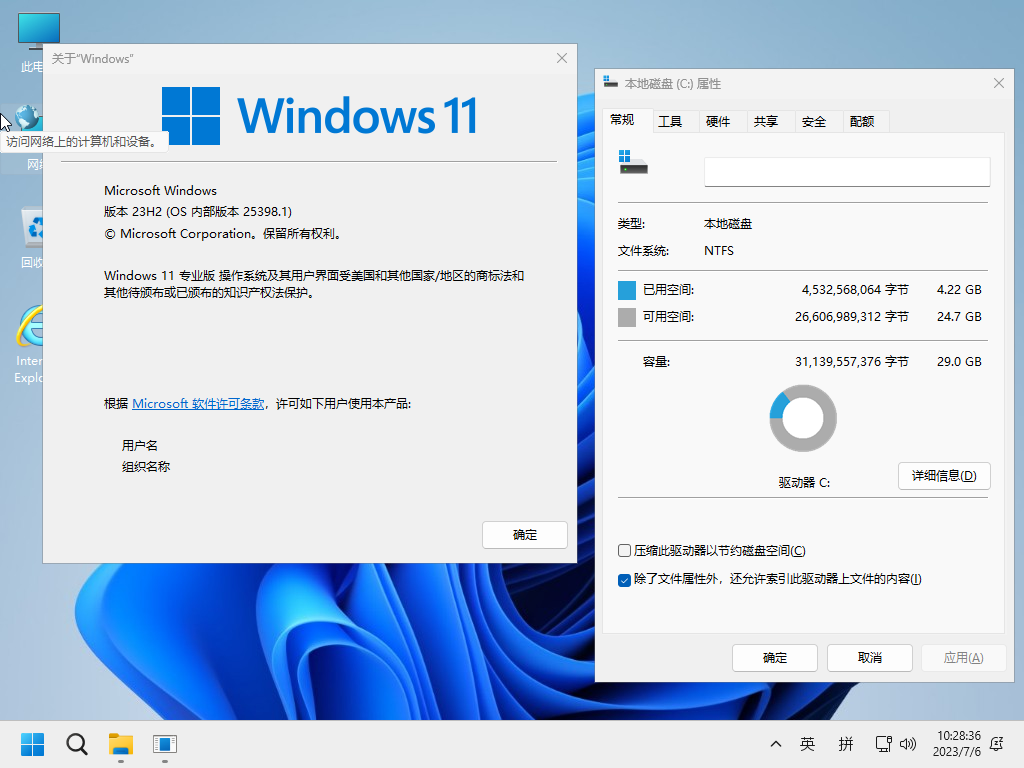The image size is (1024, 768).
Task: Click the blue 已用空间 color swatch
Action: [x=627, y=290]
